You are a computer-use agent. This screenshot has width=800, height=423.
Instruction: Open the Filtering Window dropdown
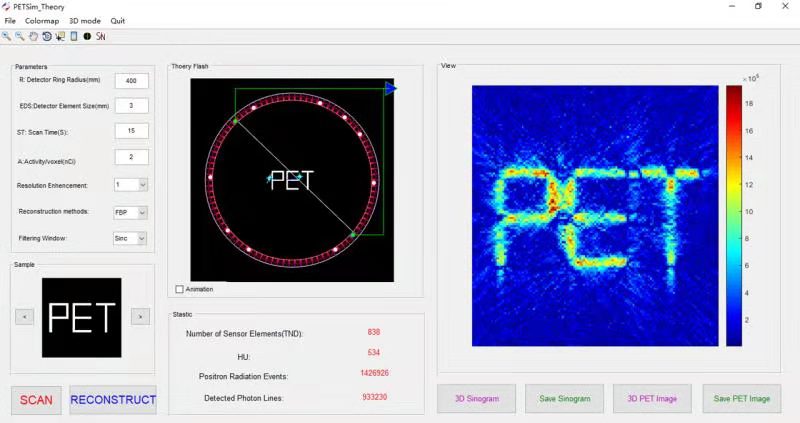point(142,238)
